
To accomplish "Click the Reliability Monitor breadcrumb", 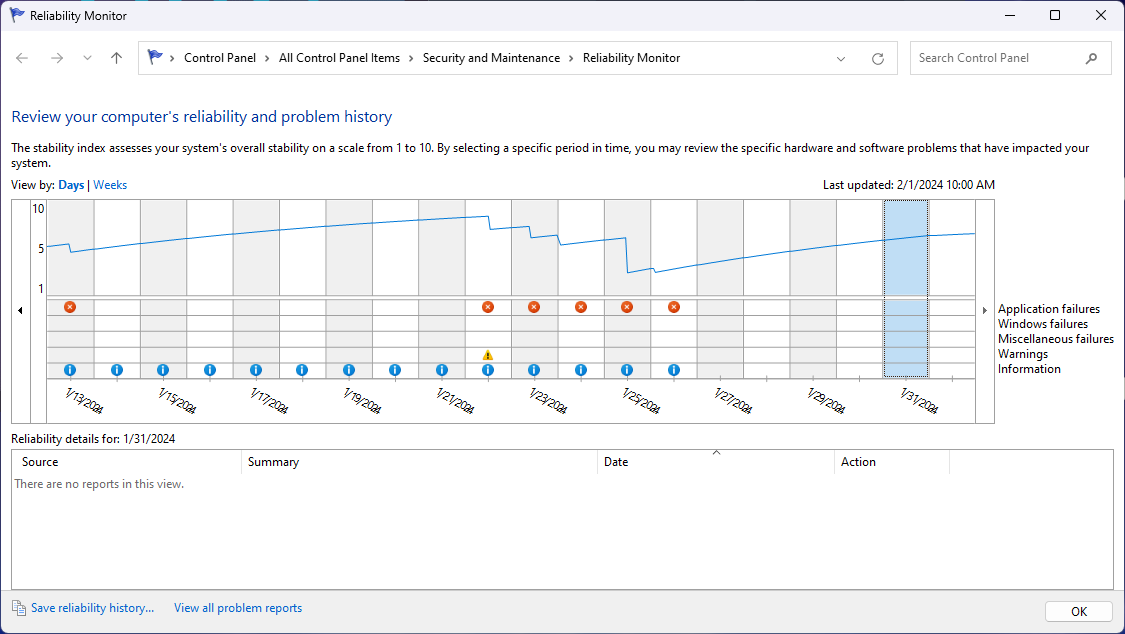I will point(631,58).
